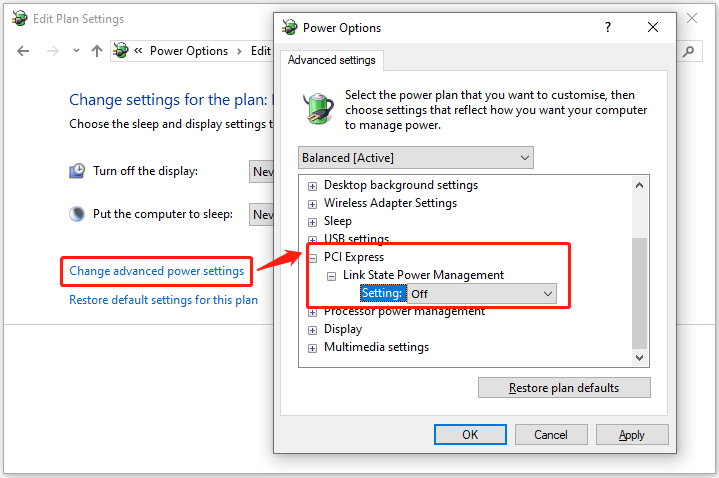Close the Edit Plan Settings window
The image size is (719, 478).
692,18
